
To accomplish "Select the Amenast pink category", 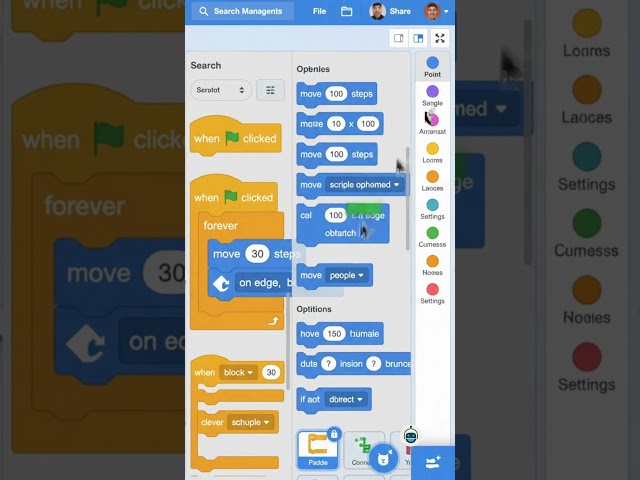I will coord(432,120).
